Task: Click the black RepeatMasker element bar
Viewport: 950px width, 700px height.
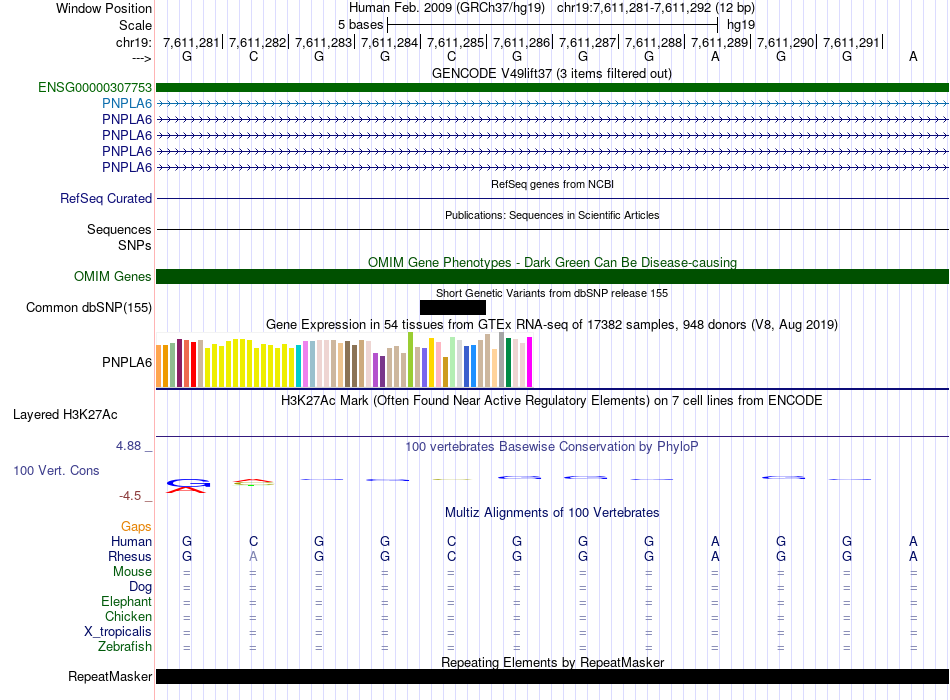Action: (552, 677)
